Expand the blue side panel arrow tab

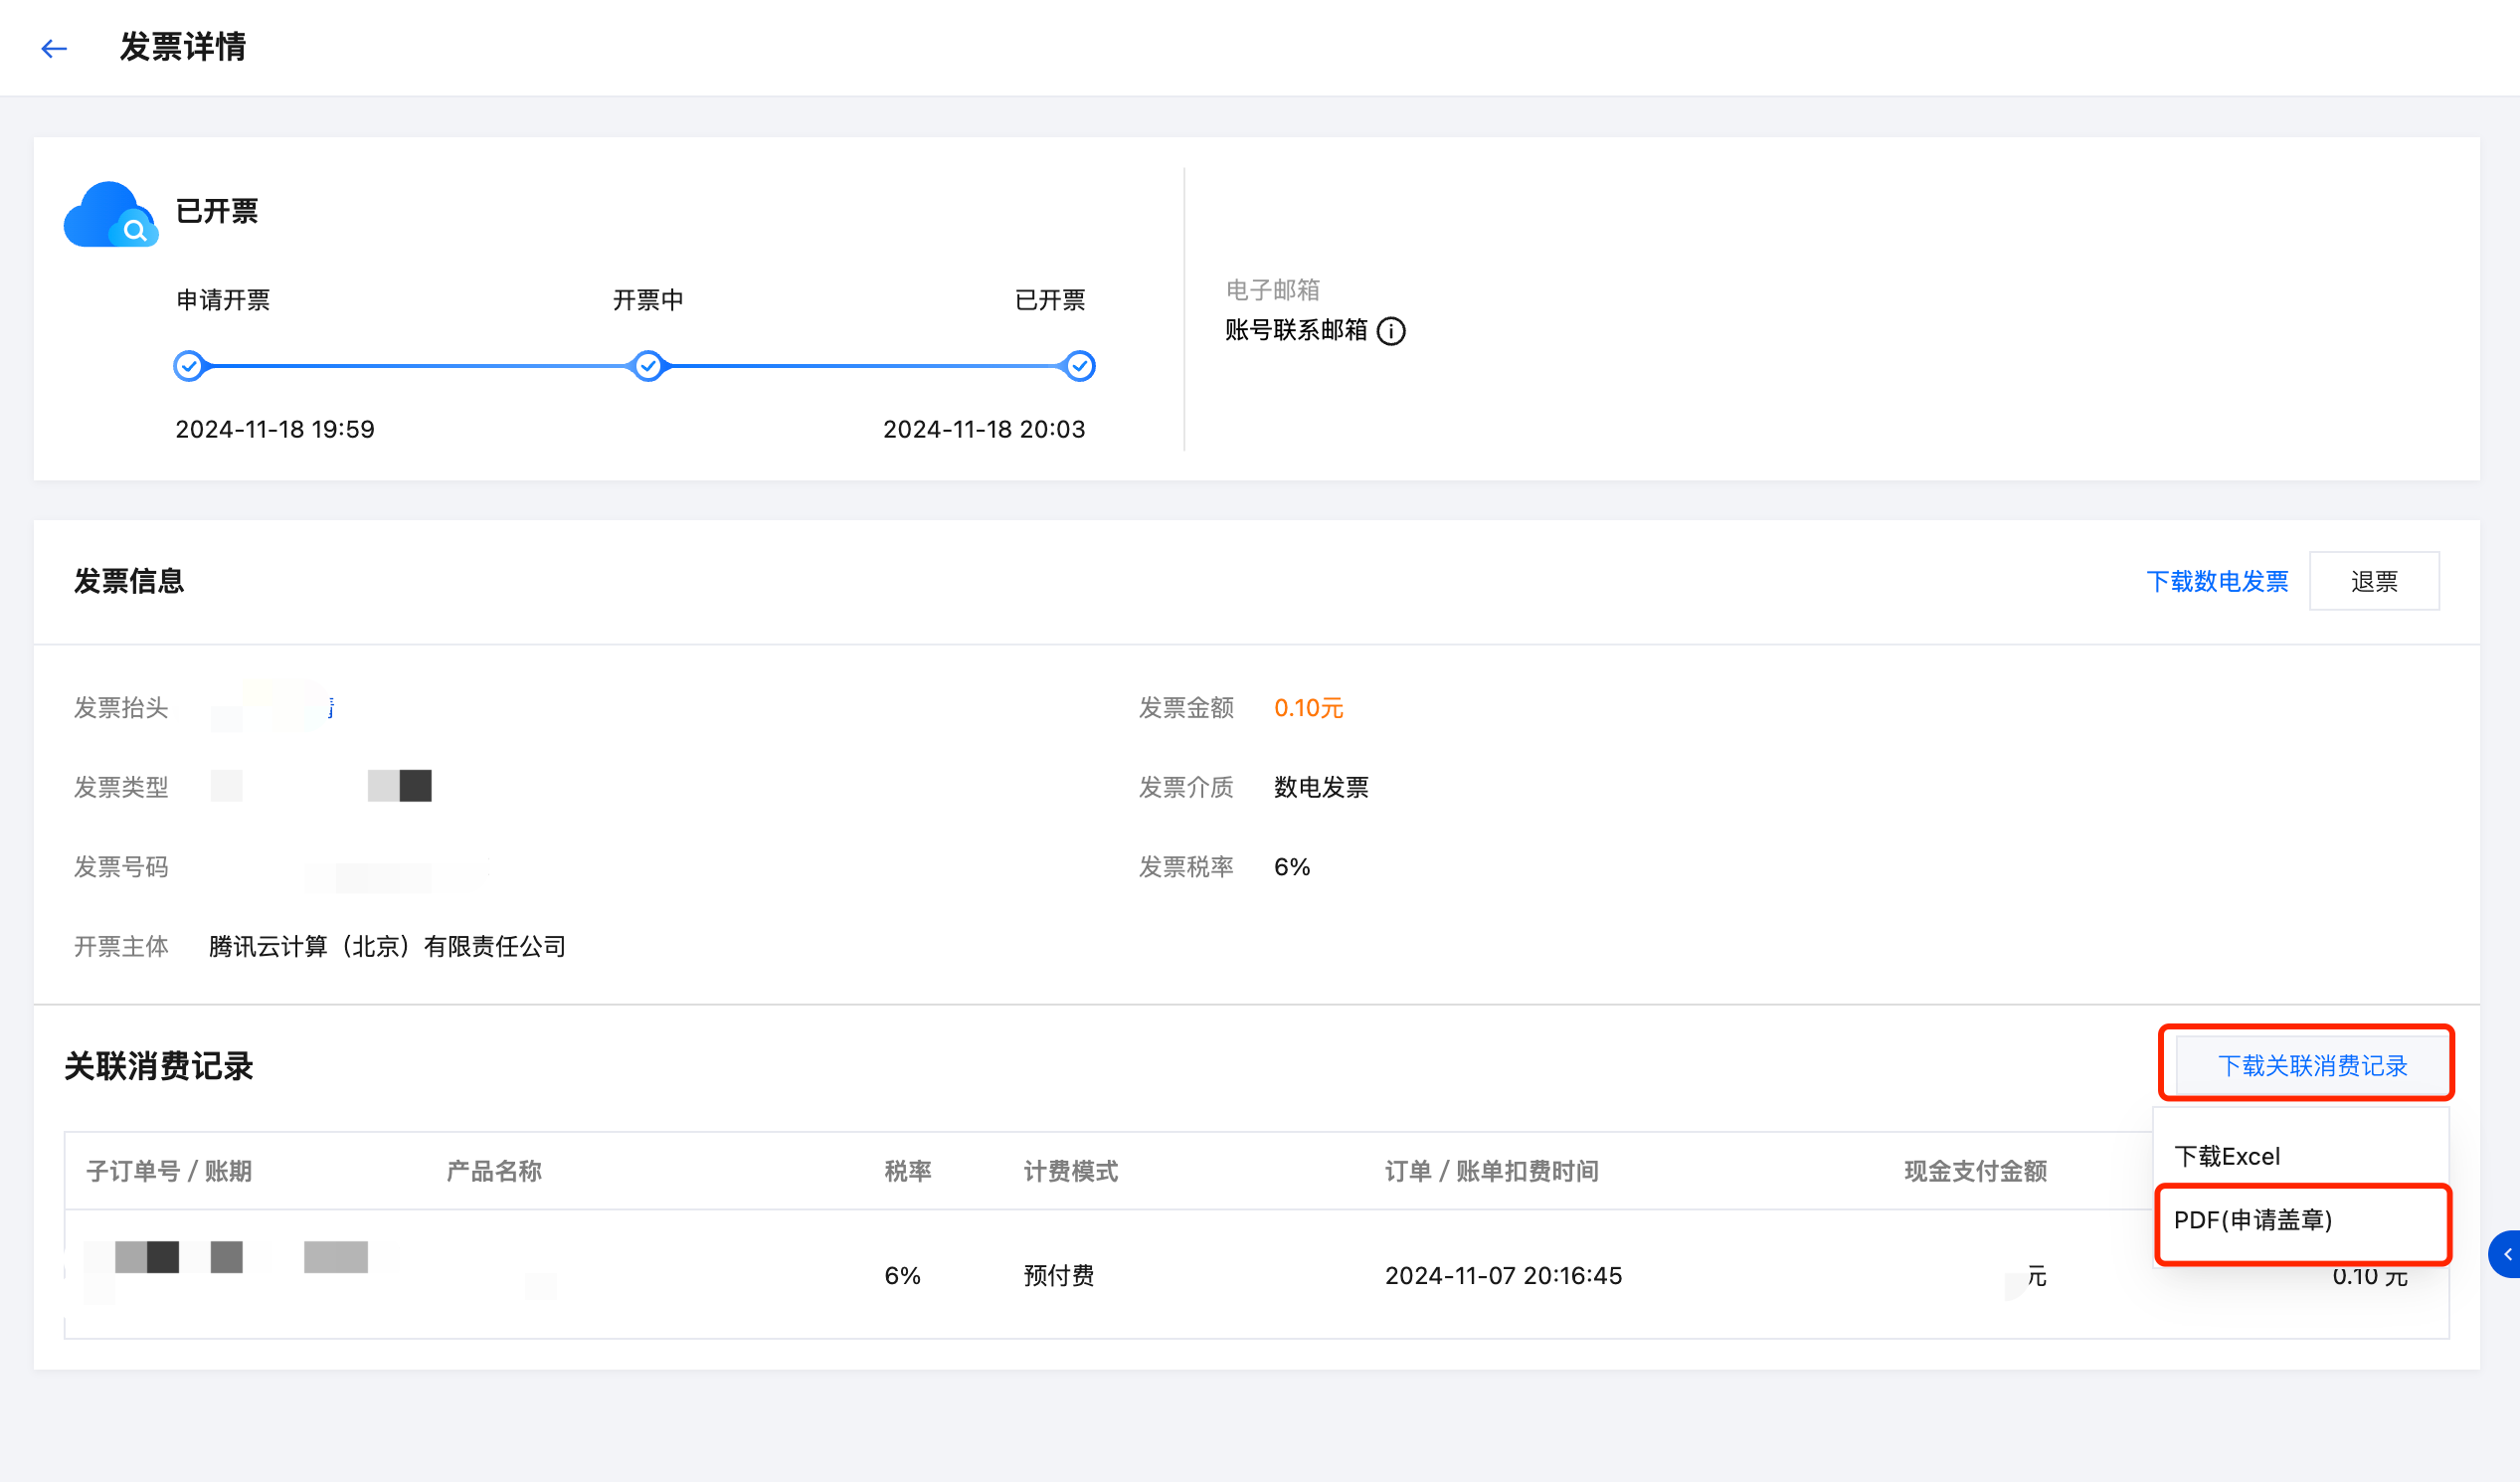tap(2506, 1254)
